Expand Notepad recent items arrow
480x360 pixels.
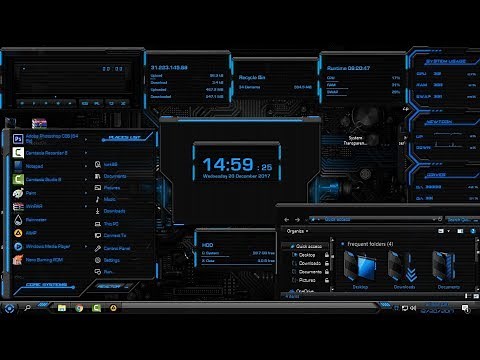click(x=86, y=166)
